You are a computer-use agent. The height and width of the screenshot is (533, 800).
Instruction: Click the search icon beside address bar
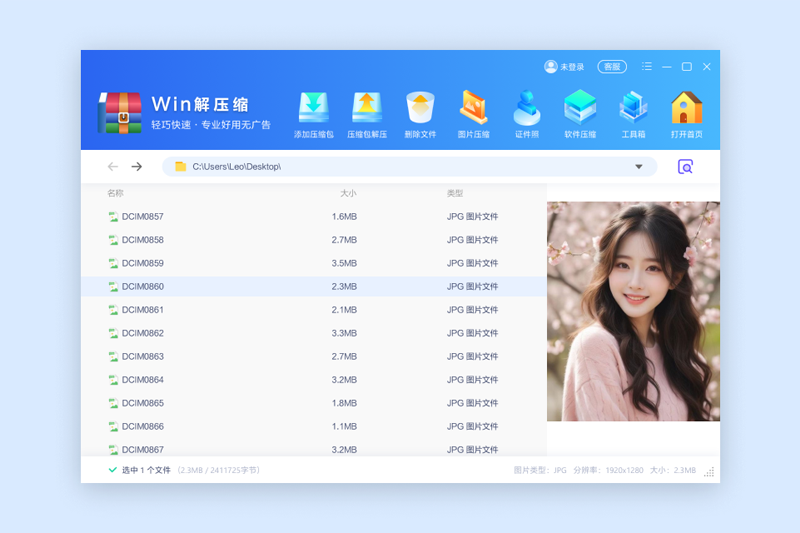tap(685, 167)
